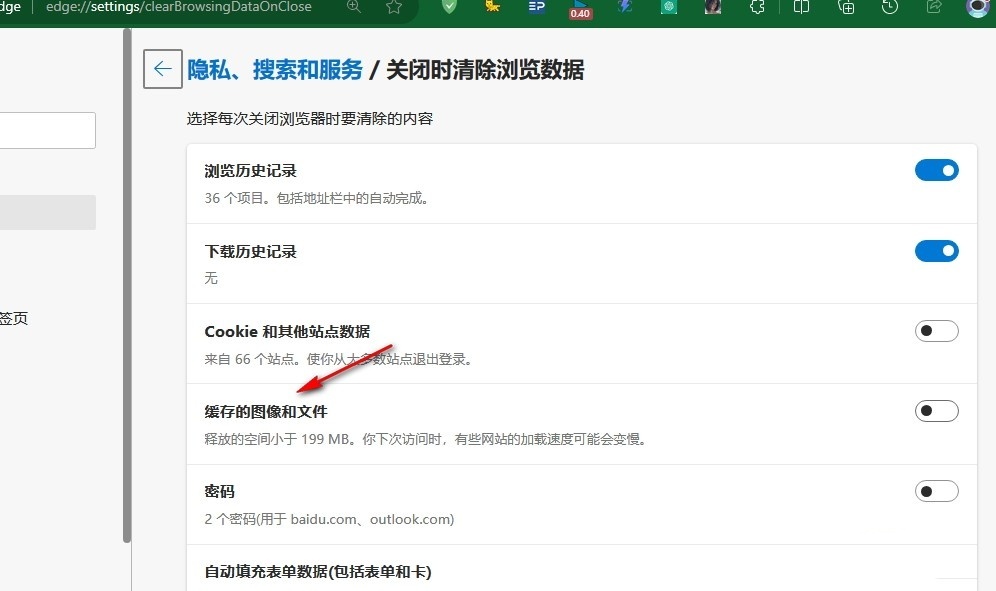
Task: Enable the 缓存的图像和文件 toggle
Action: pyautogui.click(x=936, y=411)
